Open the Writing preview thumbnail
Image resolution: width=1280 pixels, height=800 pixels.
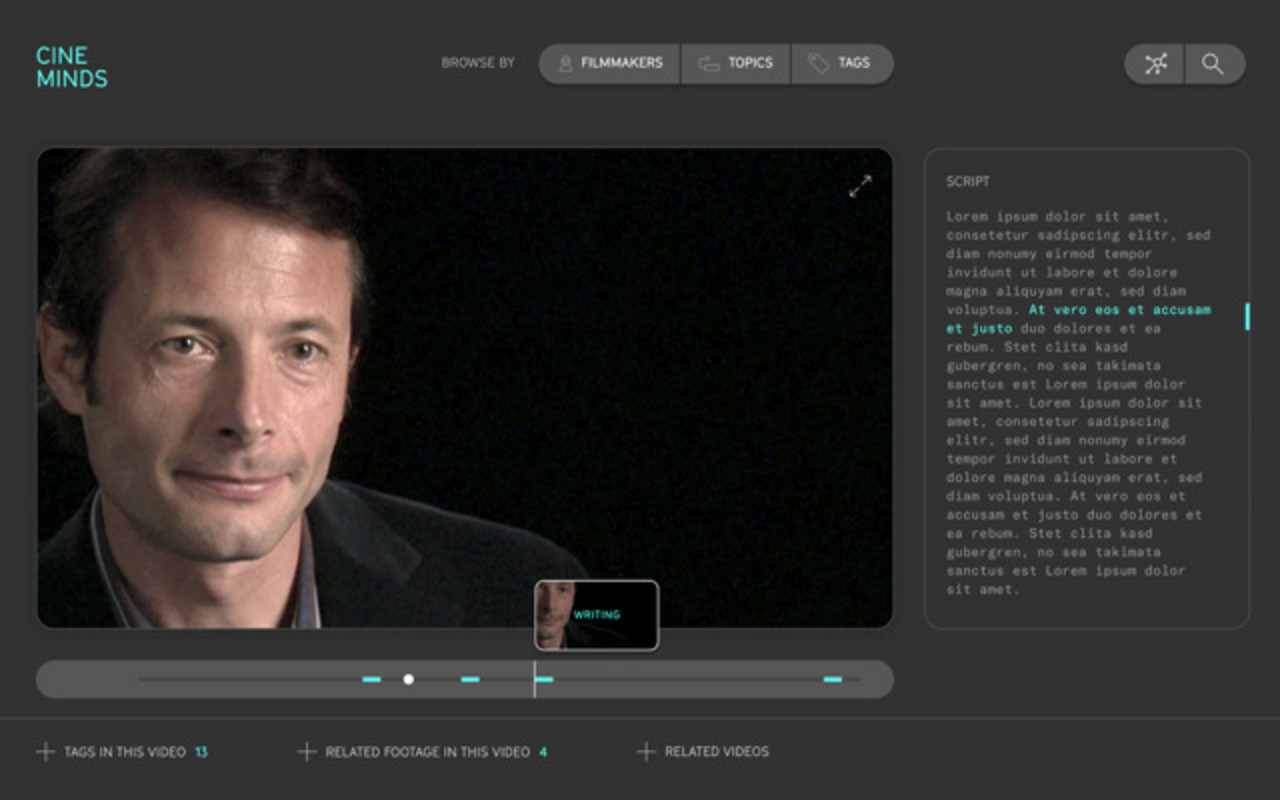(596, 615)
